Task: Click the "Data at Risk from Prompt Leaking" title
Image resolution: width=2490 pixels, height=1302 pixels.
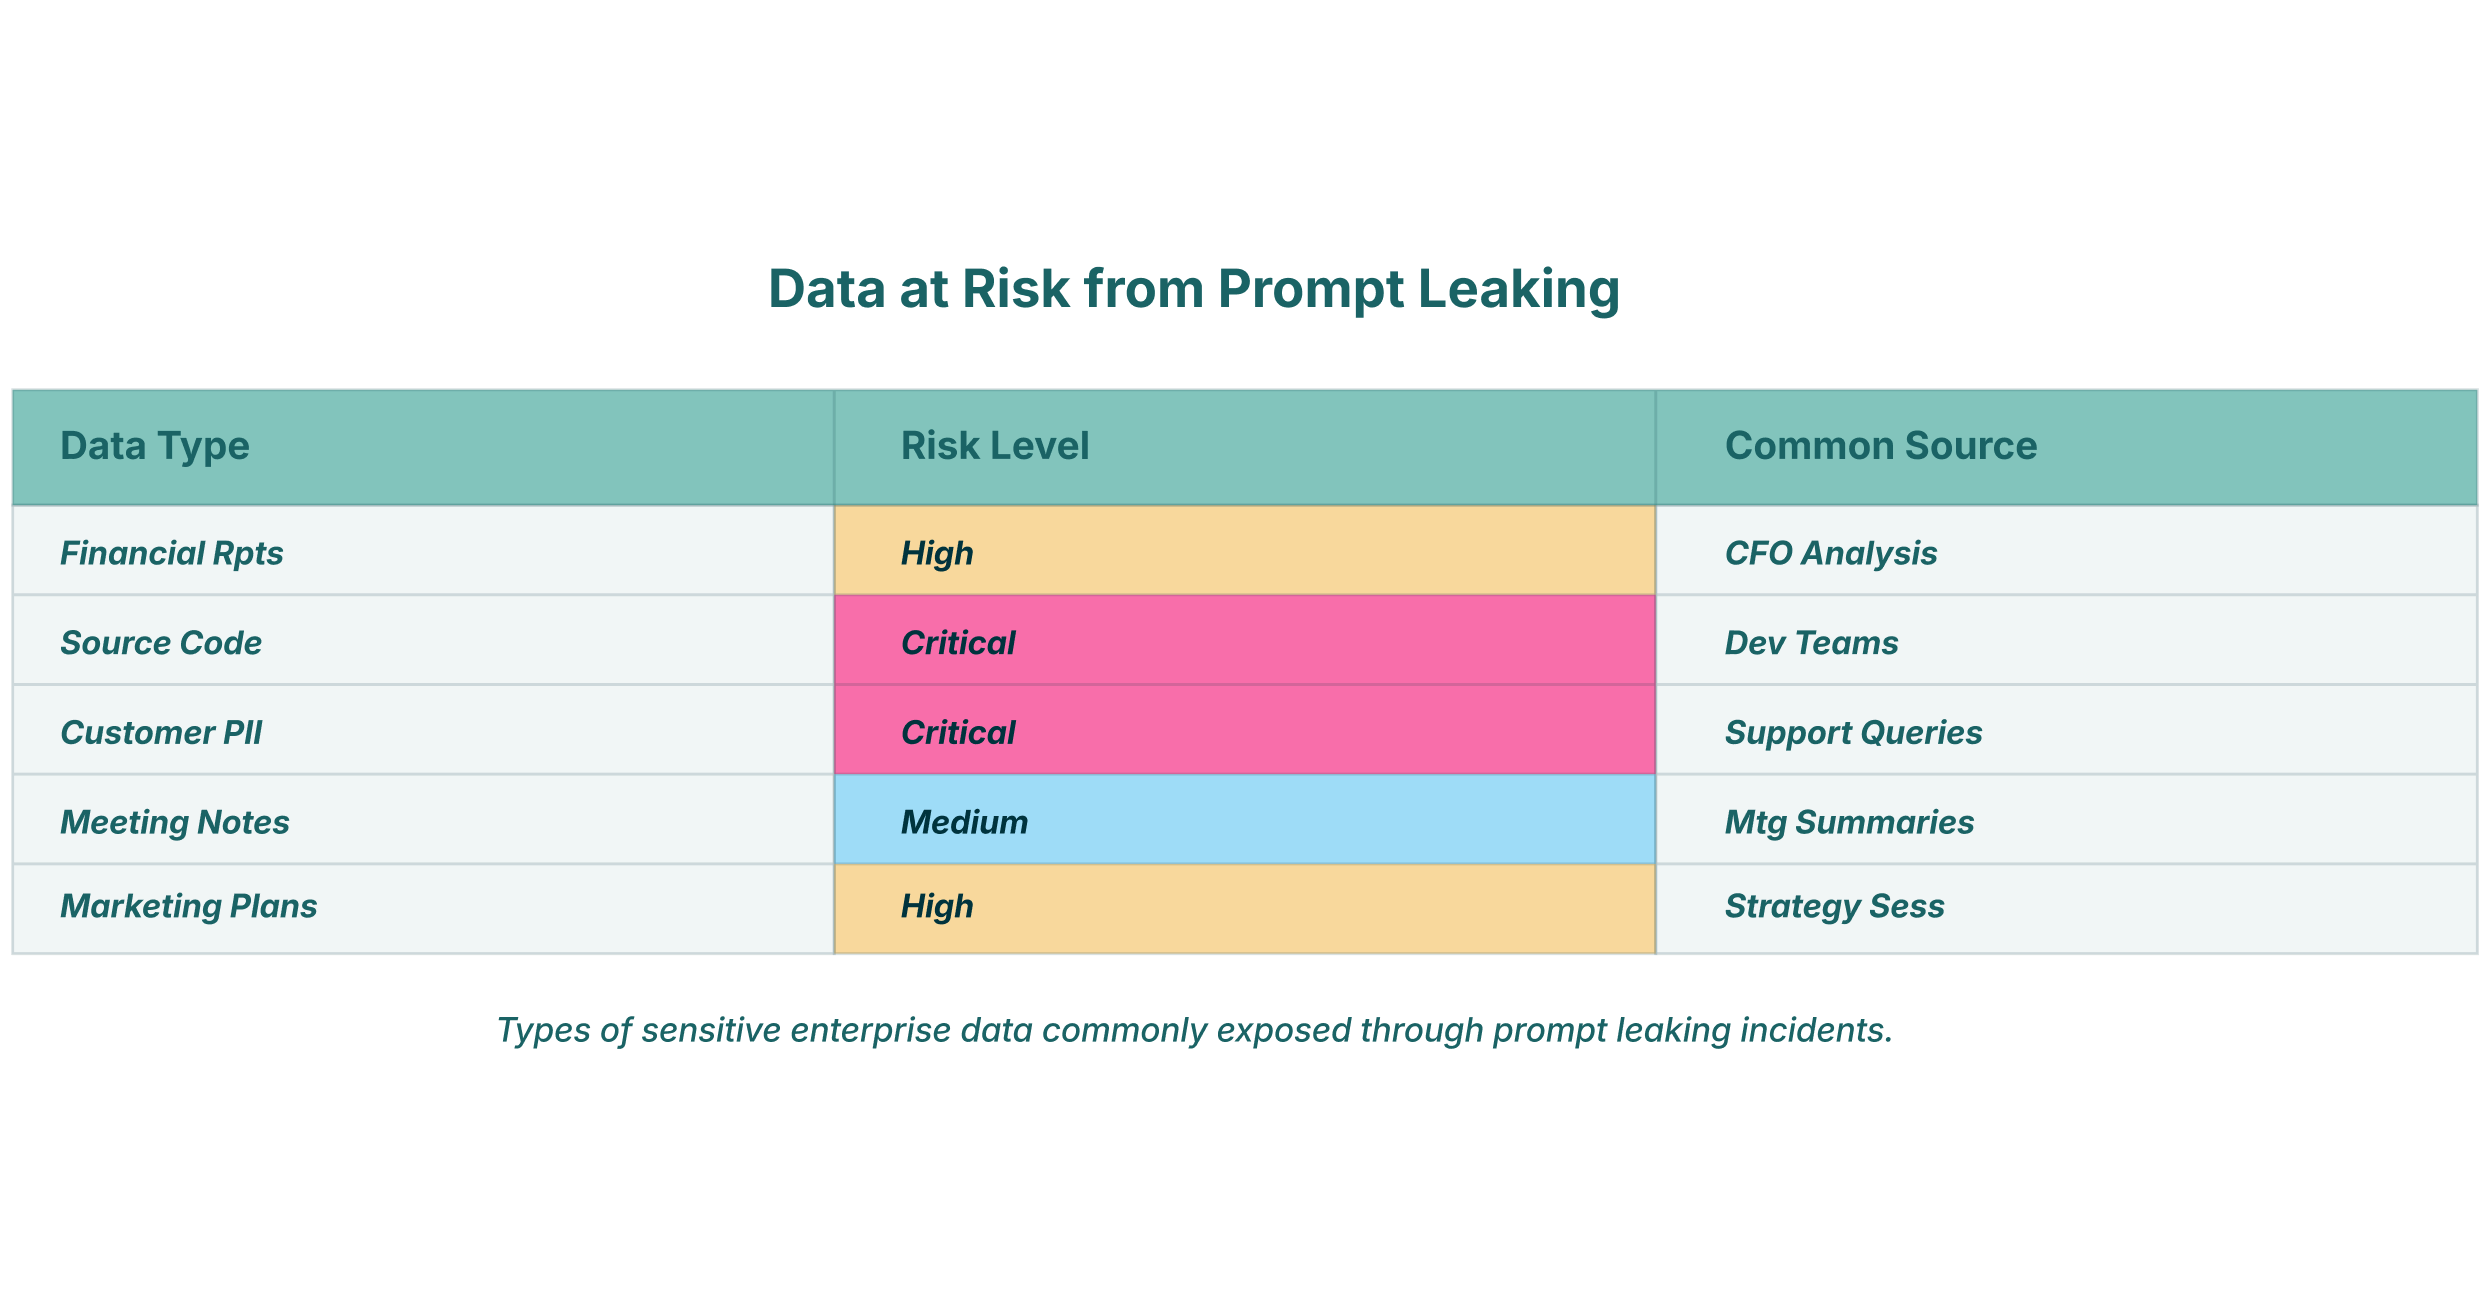Action: pos(1194,289)
